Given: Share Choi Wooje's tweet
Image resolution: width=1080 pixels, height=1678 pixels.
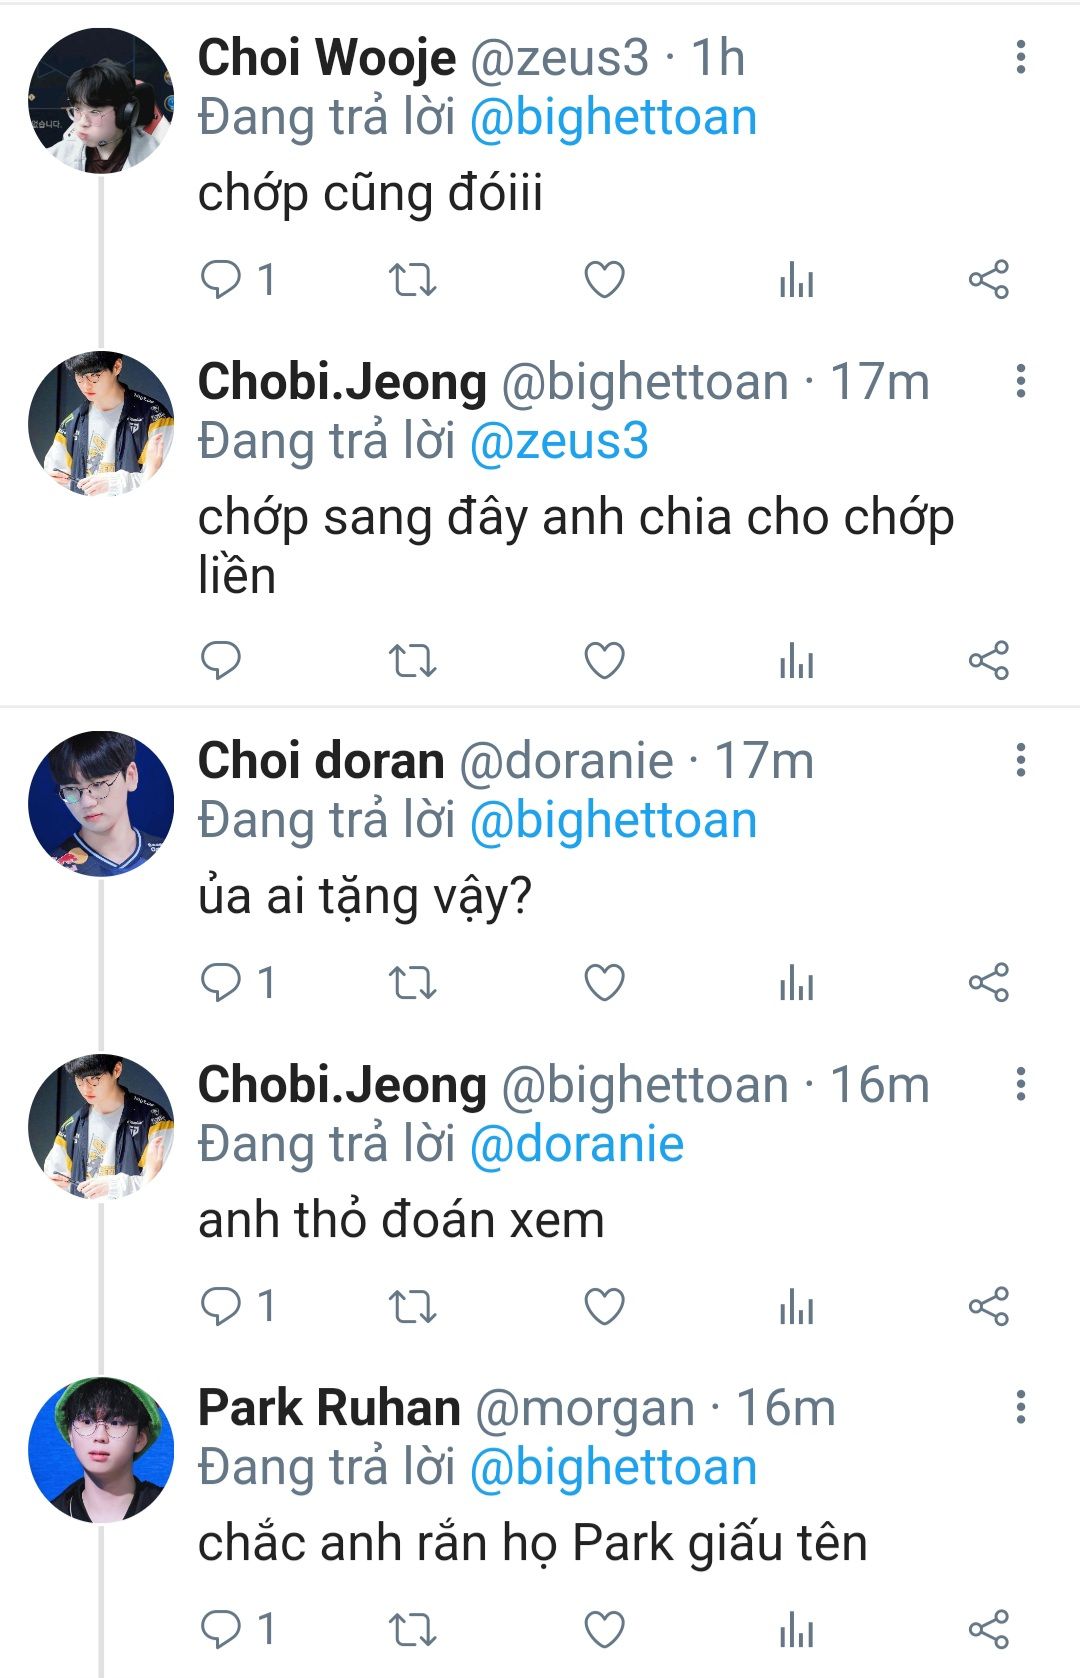Looking at the screenshot, I should point(988,280).
